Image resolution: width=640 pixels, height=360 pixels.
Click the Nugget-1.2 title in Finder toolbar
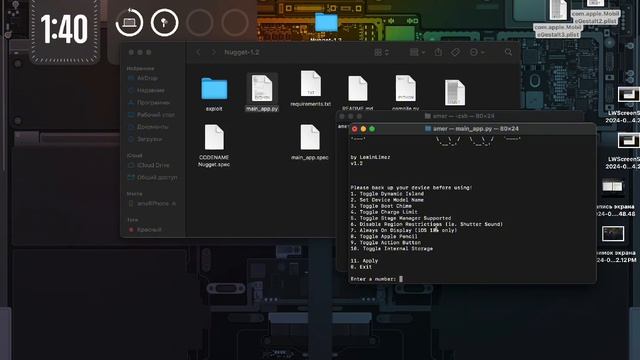(242, 52)
